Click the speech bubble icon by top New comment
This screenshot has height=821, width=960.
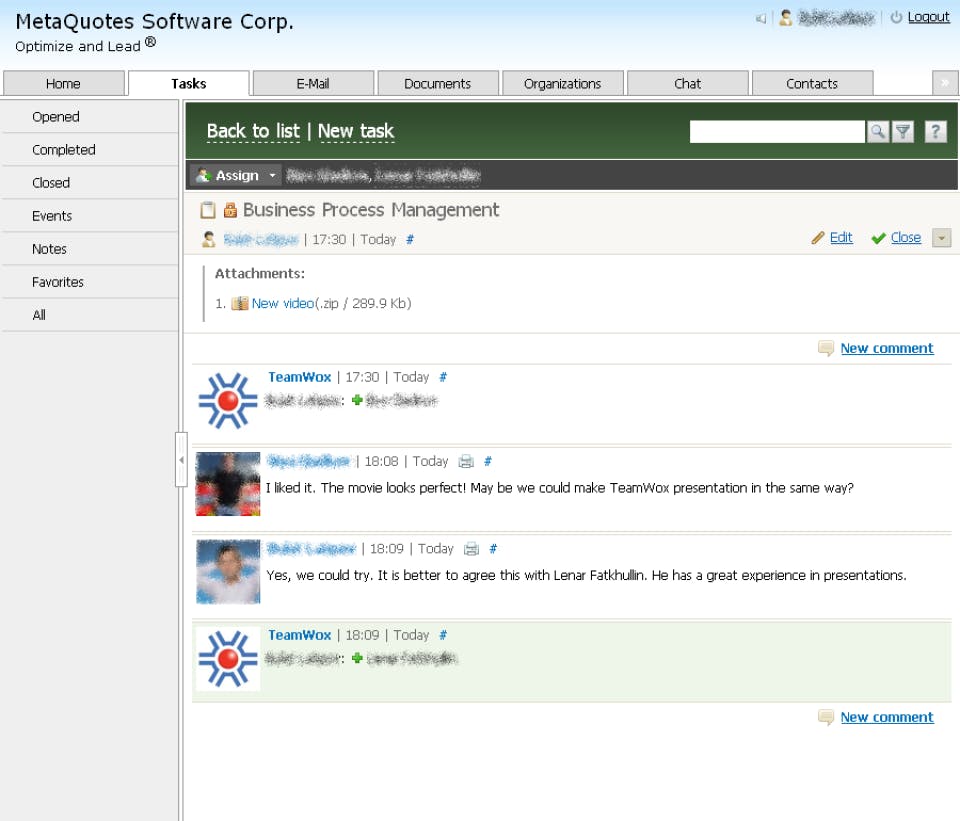coord(826,348)
